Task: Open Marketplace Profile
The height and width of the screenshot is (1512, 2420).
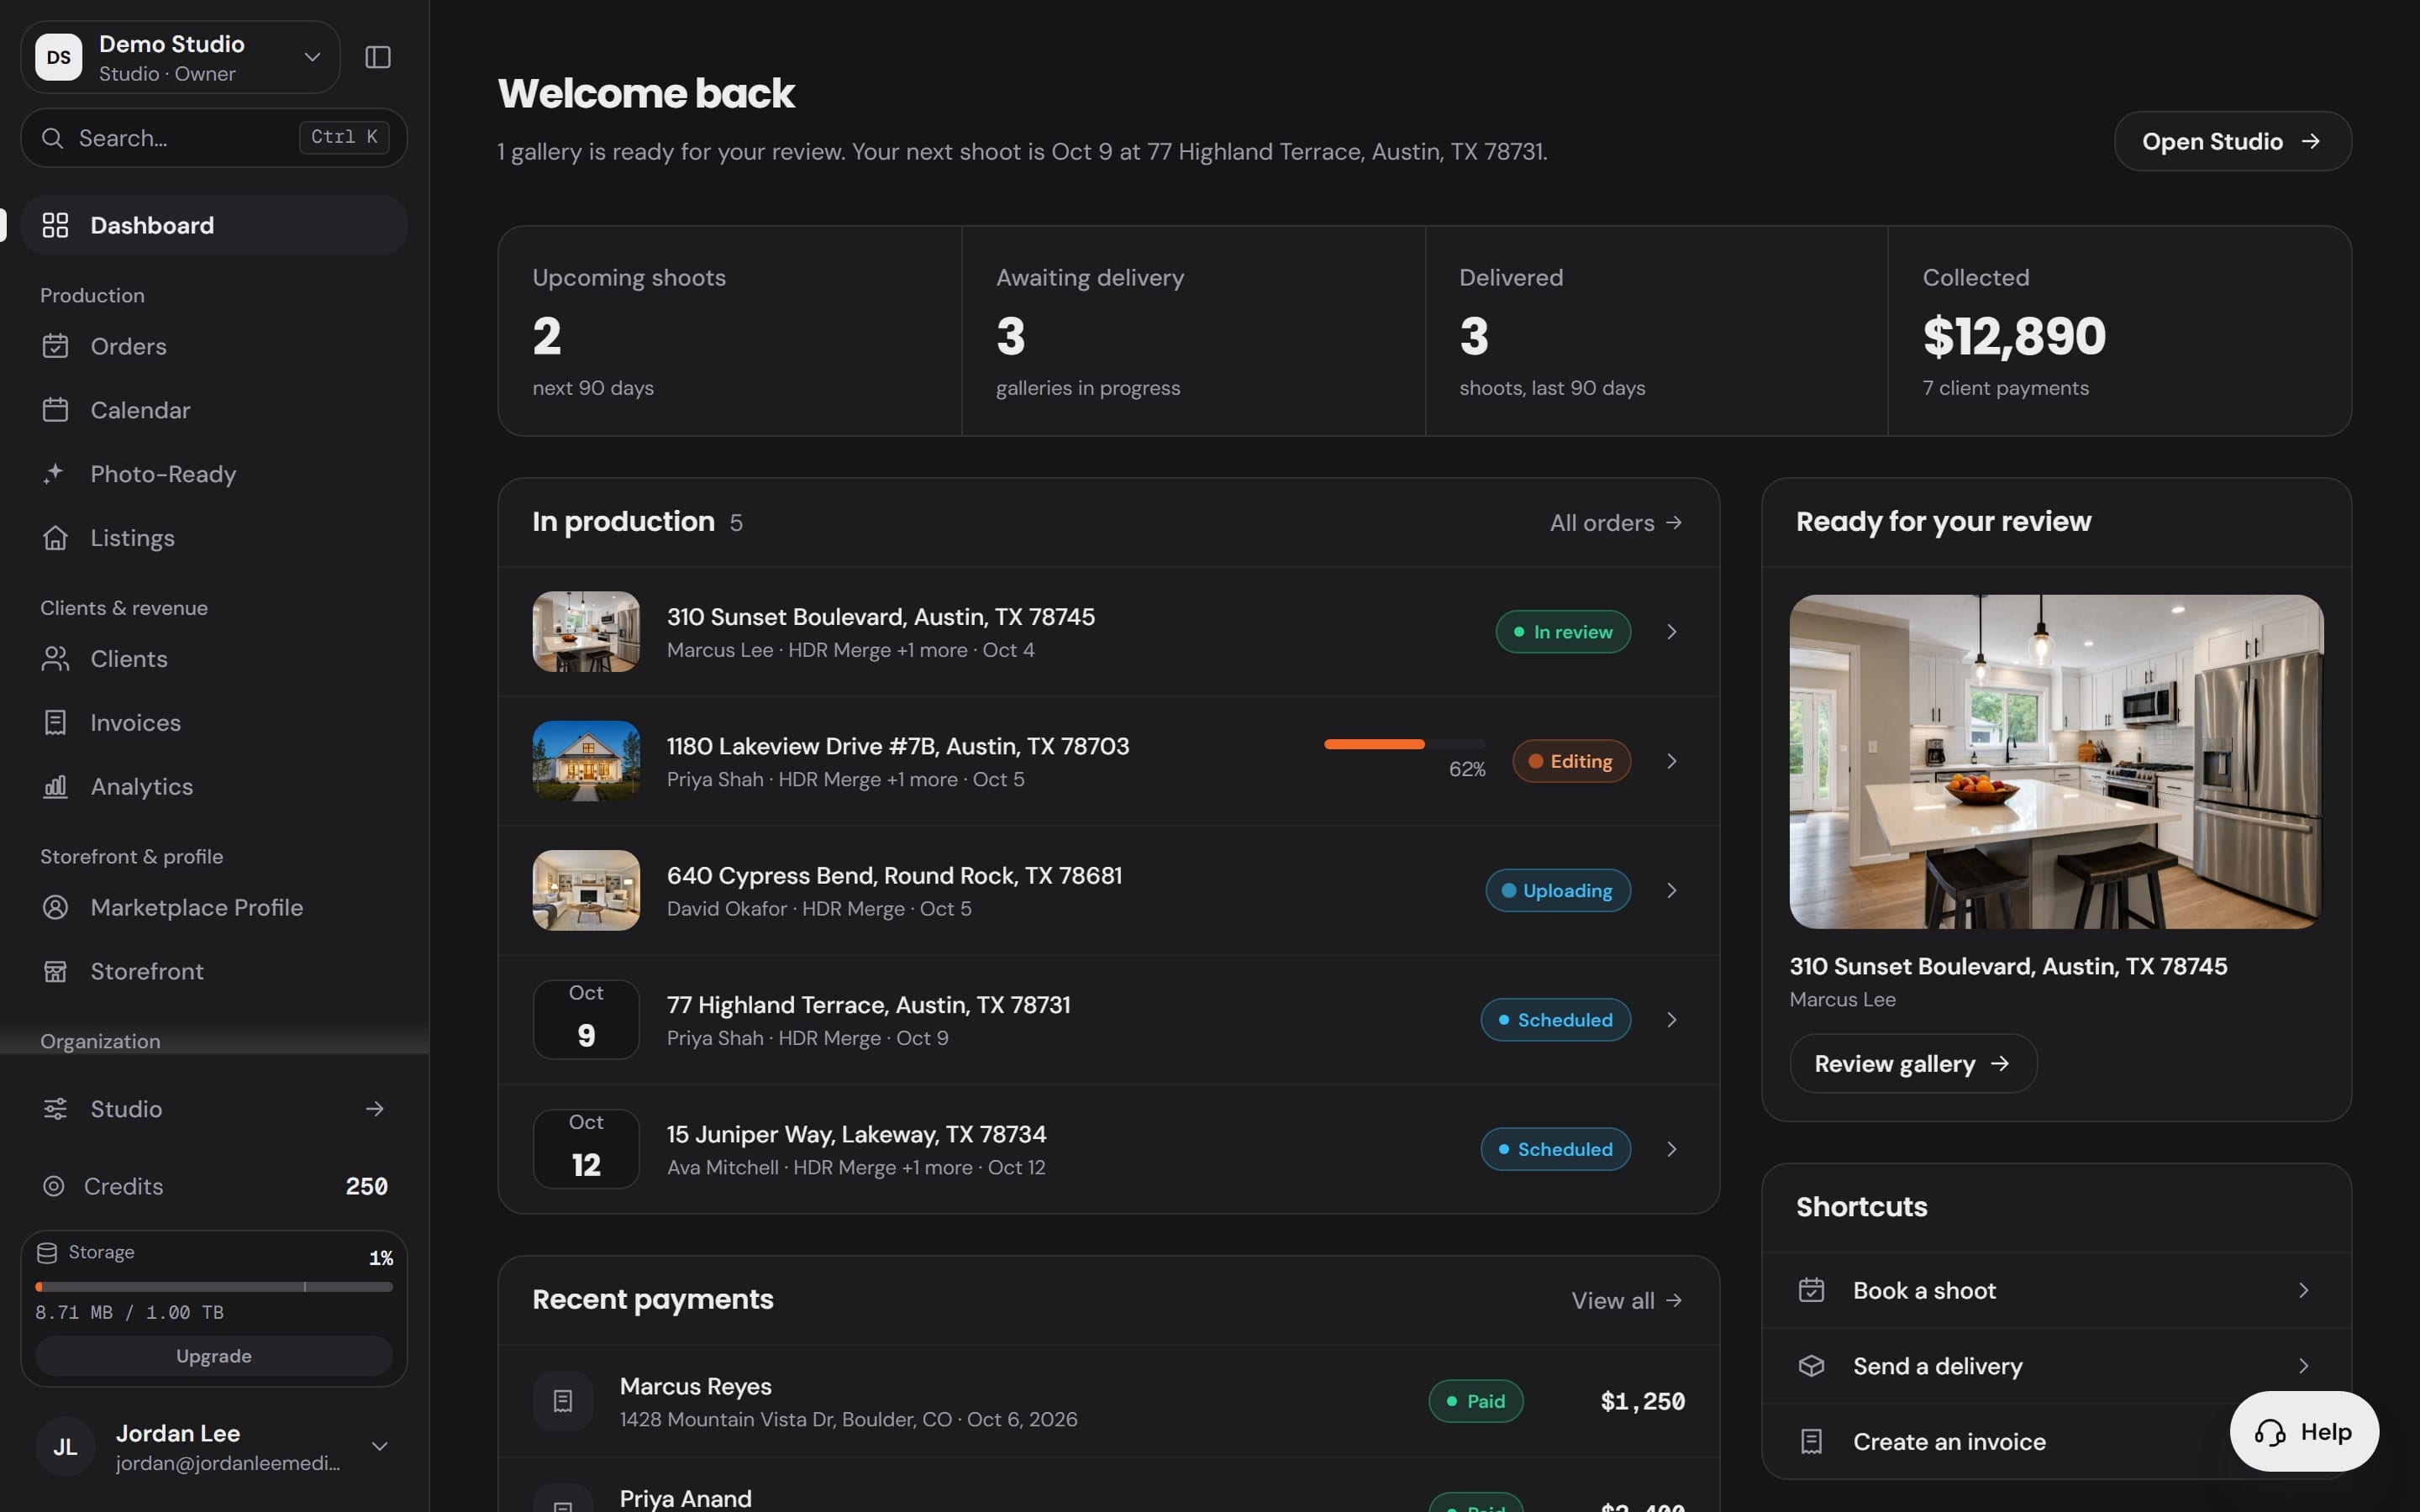Action: point(214,908)
